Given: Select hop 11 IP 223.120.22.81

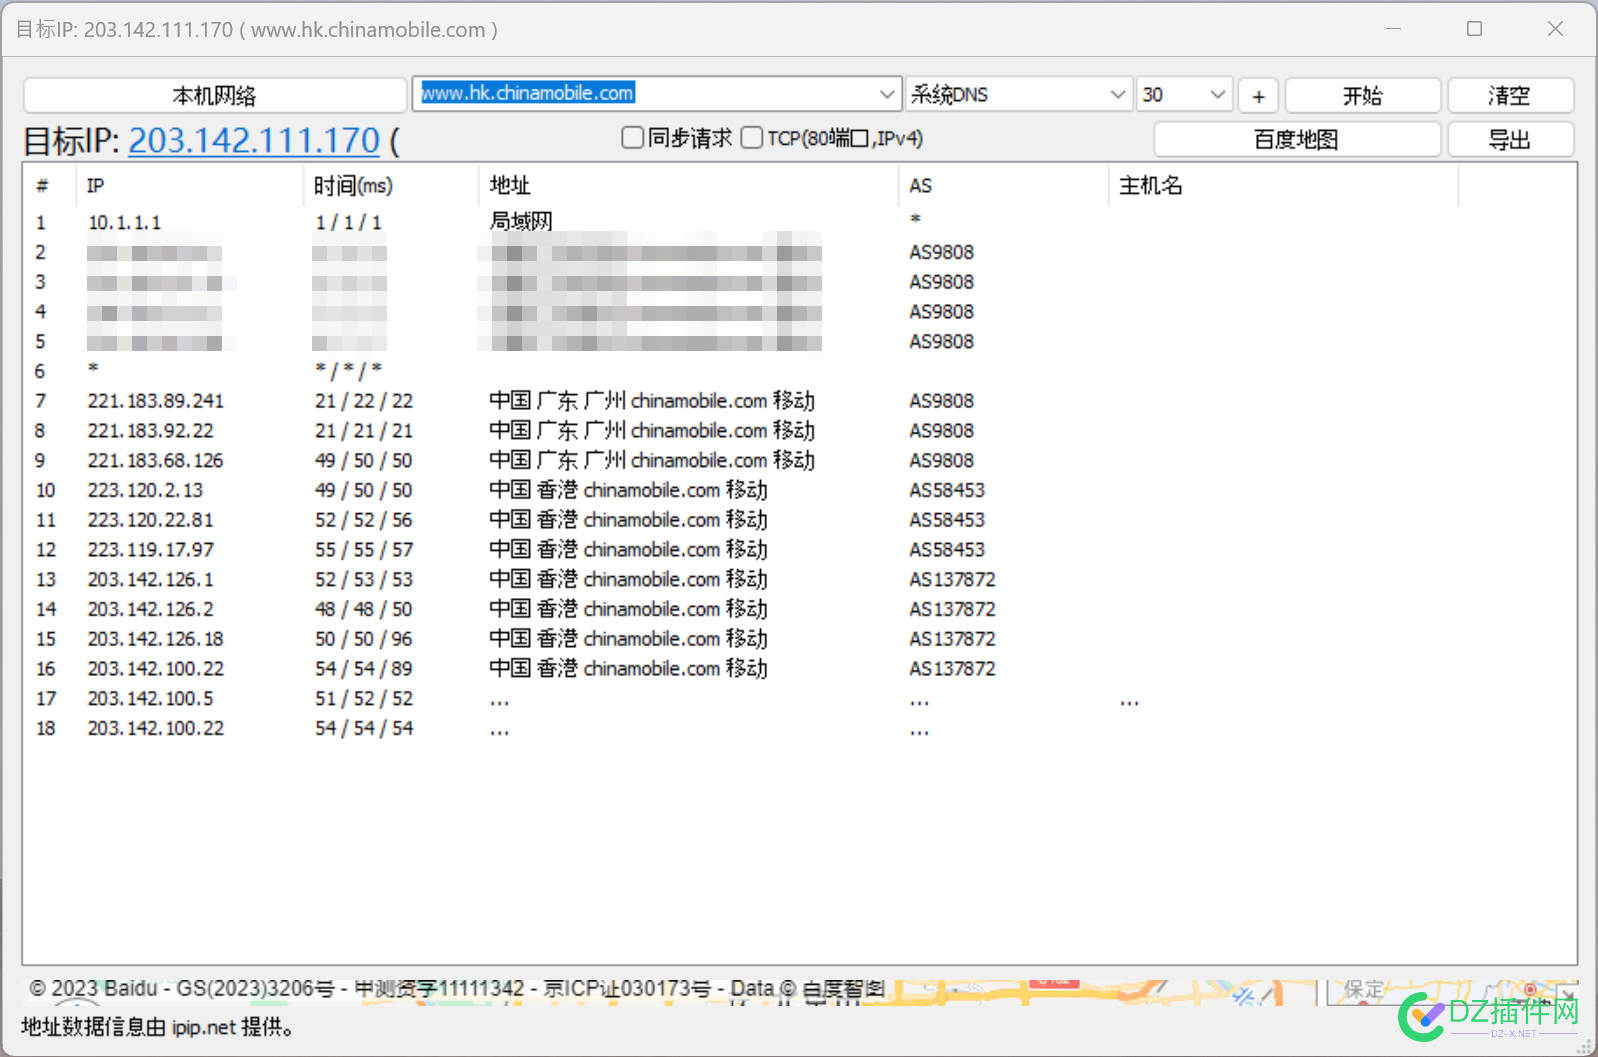Looking at the screenshot, I should point(150,520).
